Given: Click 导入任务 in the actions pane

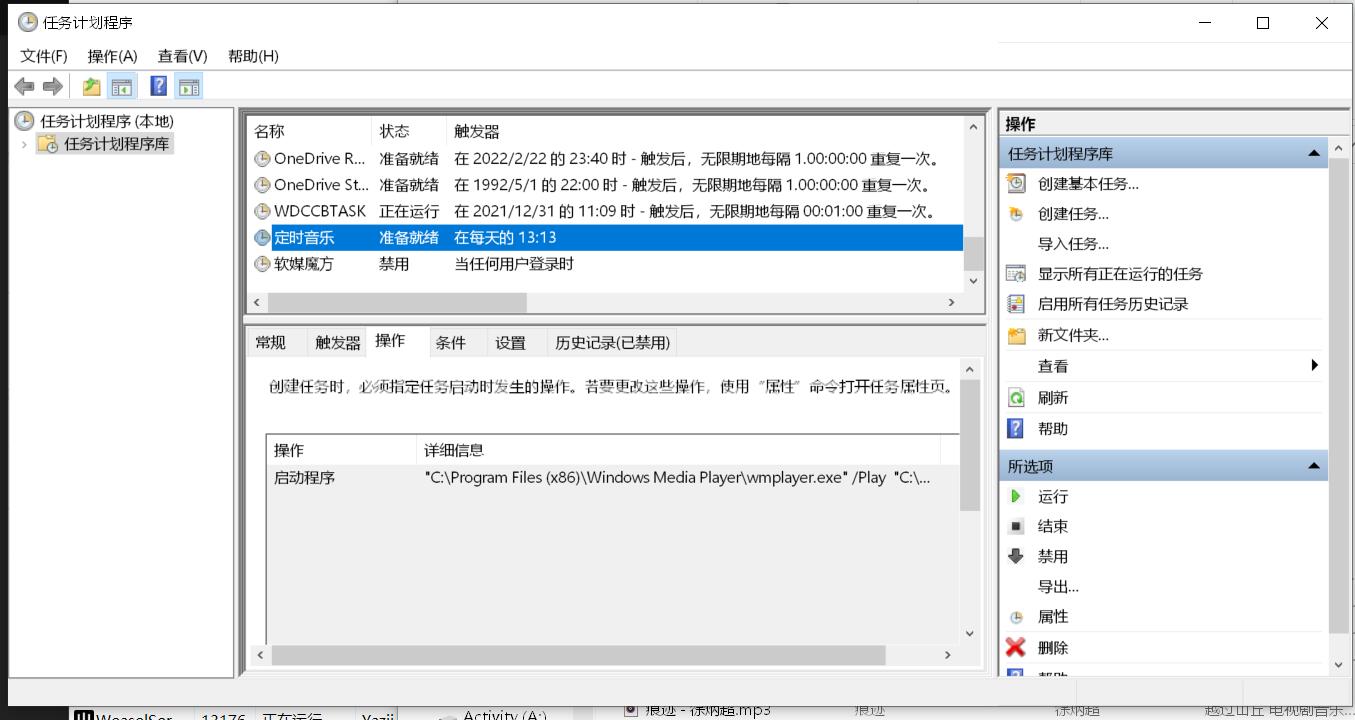Looking at the screenshot, I should (x=1072, y=244).
